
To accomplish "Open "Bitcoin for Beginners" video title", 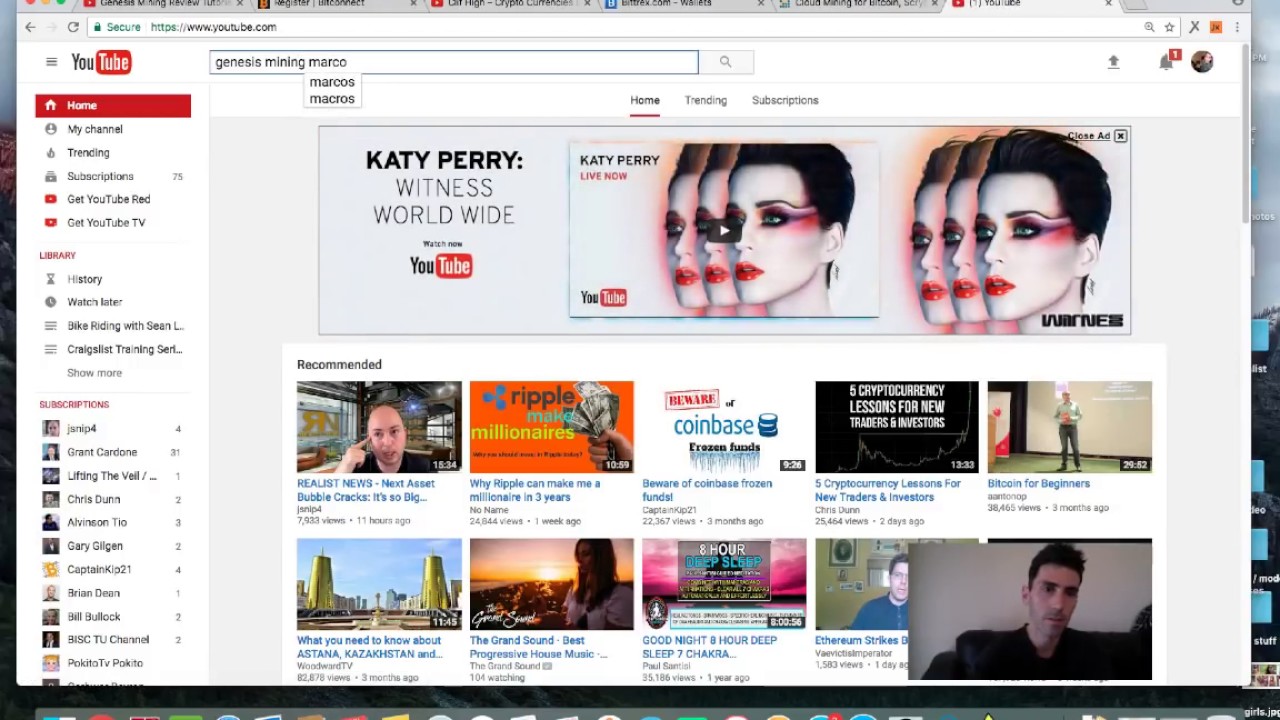I will [x=1039, y=484].
